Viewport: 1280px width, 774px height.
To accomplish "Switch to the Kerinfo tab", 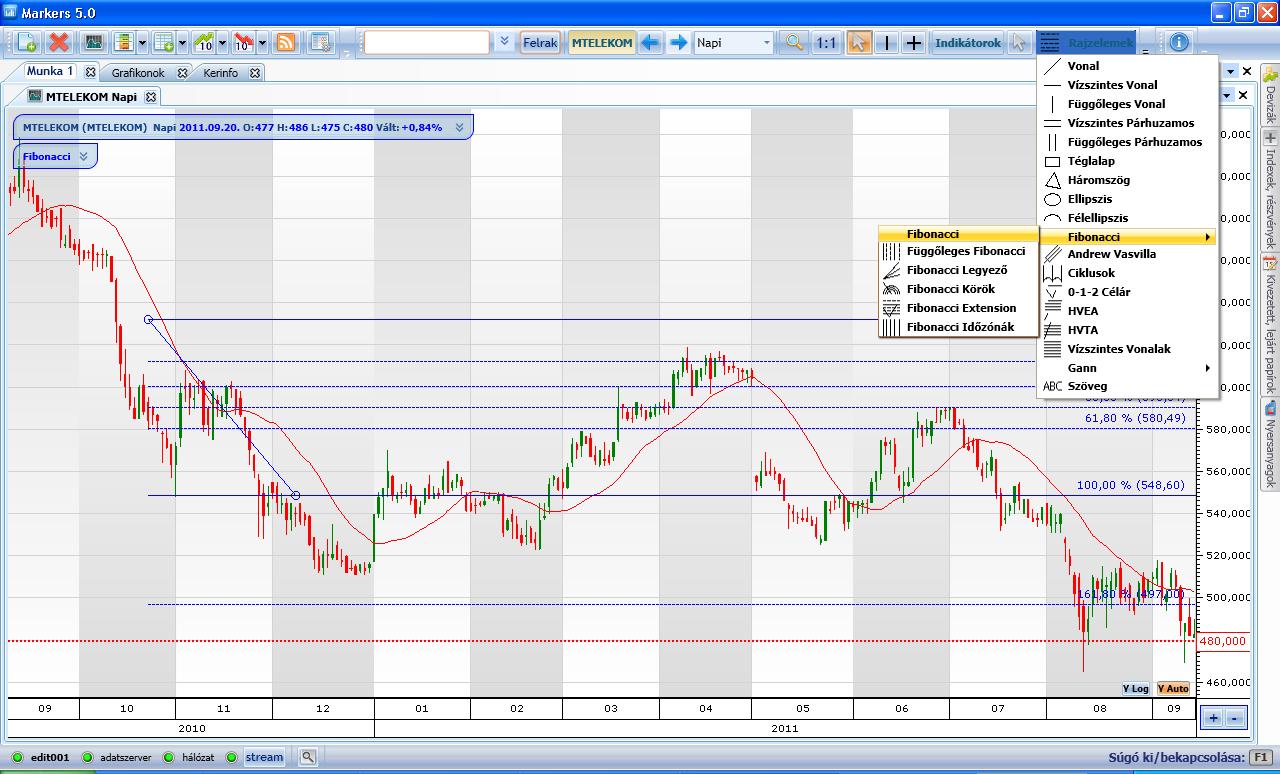I will [x=220, y=73].
